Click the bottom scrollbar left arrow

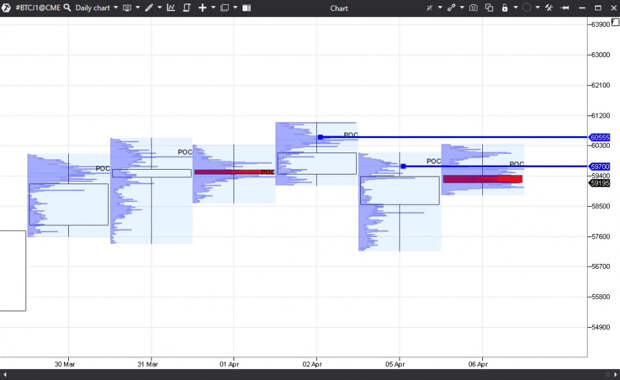tap(5, 374)
